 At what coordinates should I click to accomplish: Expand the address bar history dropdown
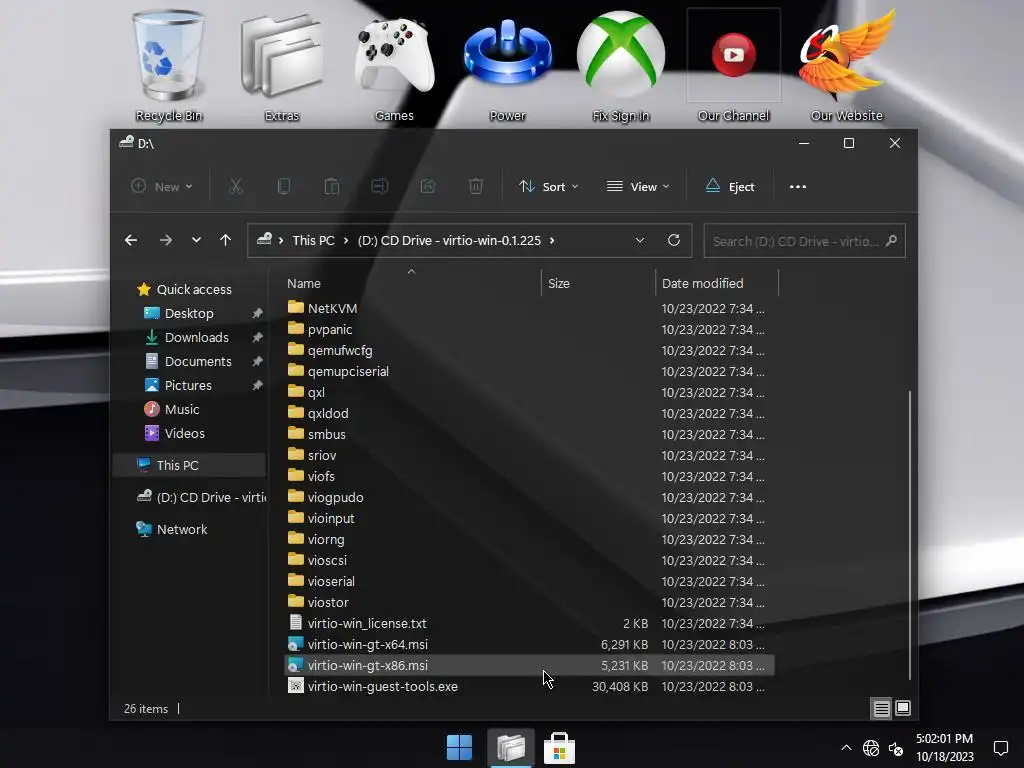point(640,240)
